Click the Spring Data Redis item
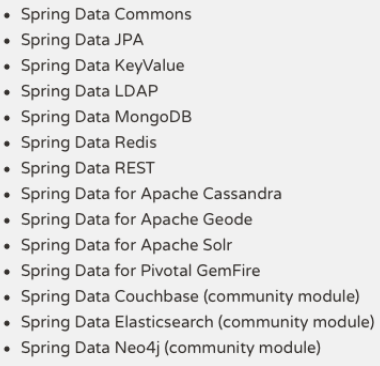This screenshot has height=366, width=380. [89, 143]
